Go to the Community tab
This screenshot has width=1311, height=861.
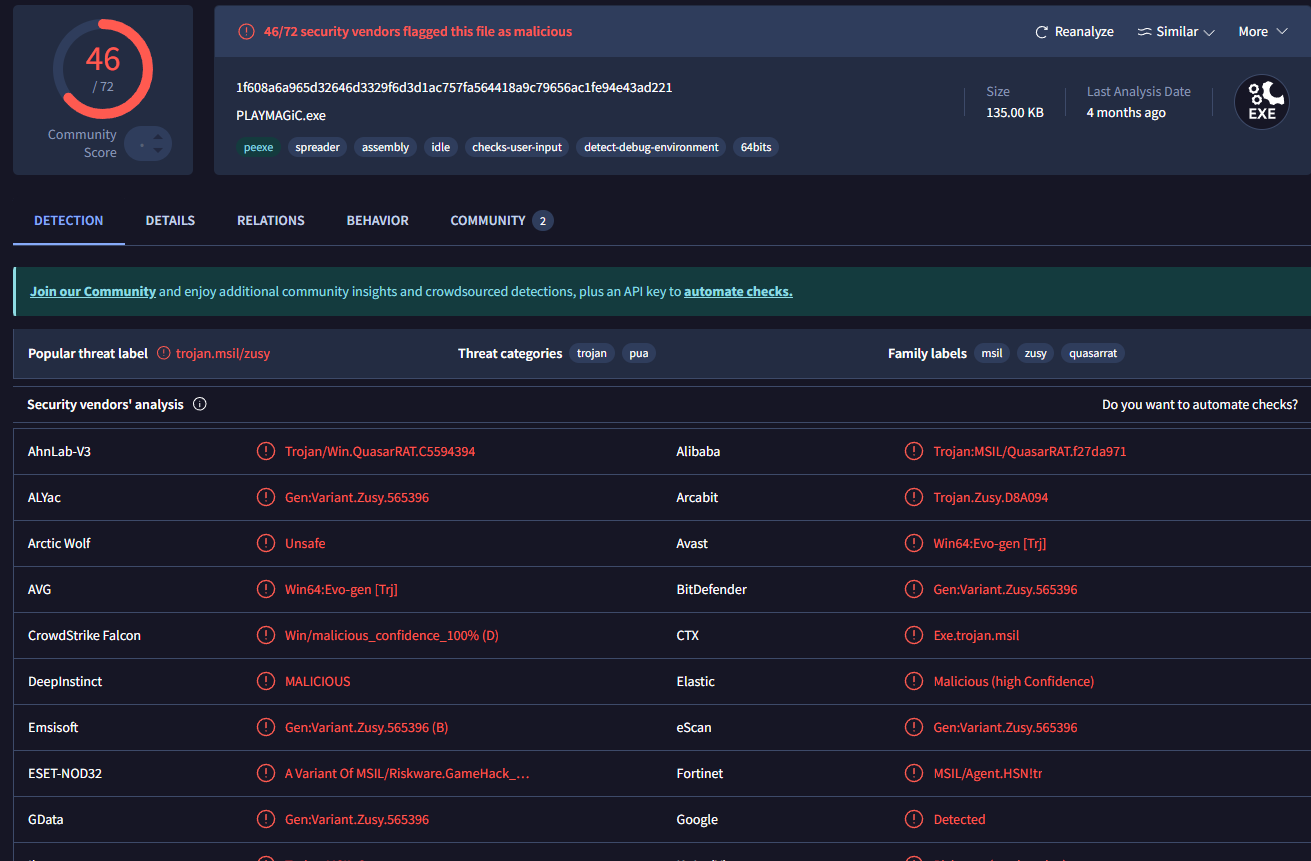487,220
